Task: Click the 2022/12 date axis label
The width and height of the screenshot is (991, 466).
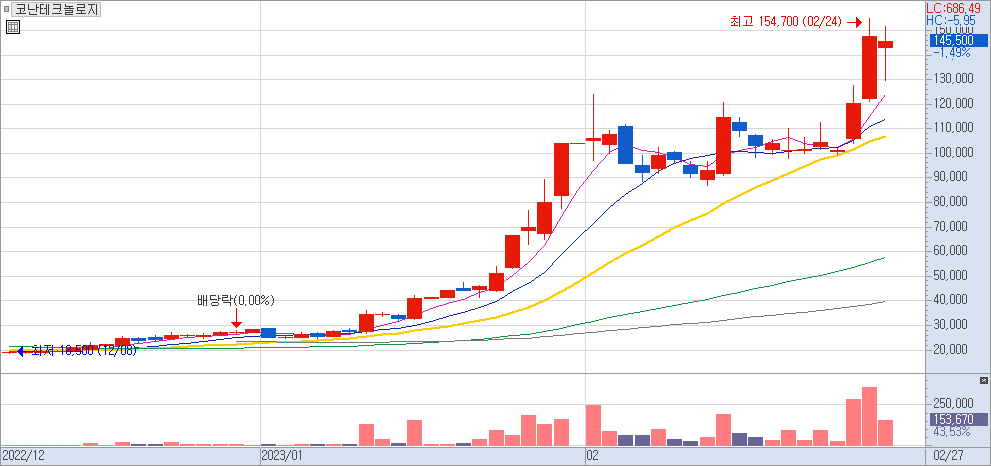Action: [25, 455]
